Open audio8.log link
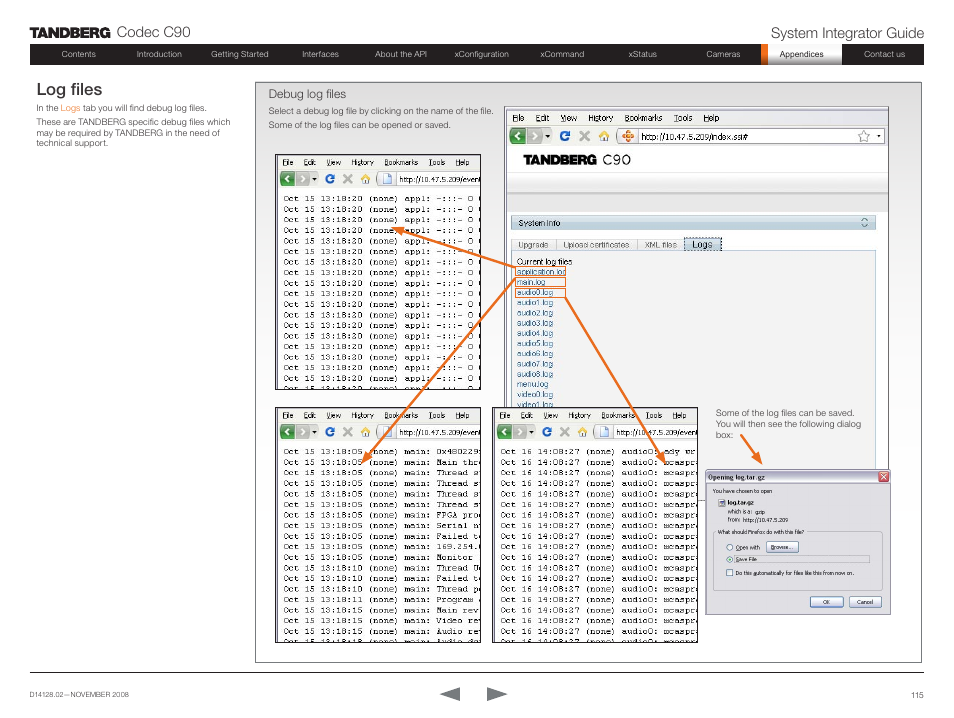The height and width of the screenshot is (718, 954). point(535,374)
